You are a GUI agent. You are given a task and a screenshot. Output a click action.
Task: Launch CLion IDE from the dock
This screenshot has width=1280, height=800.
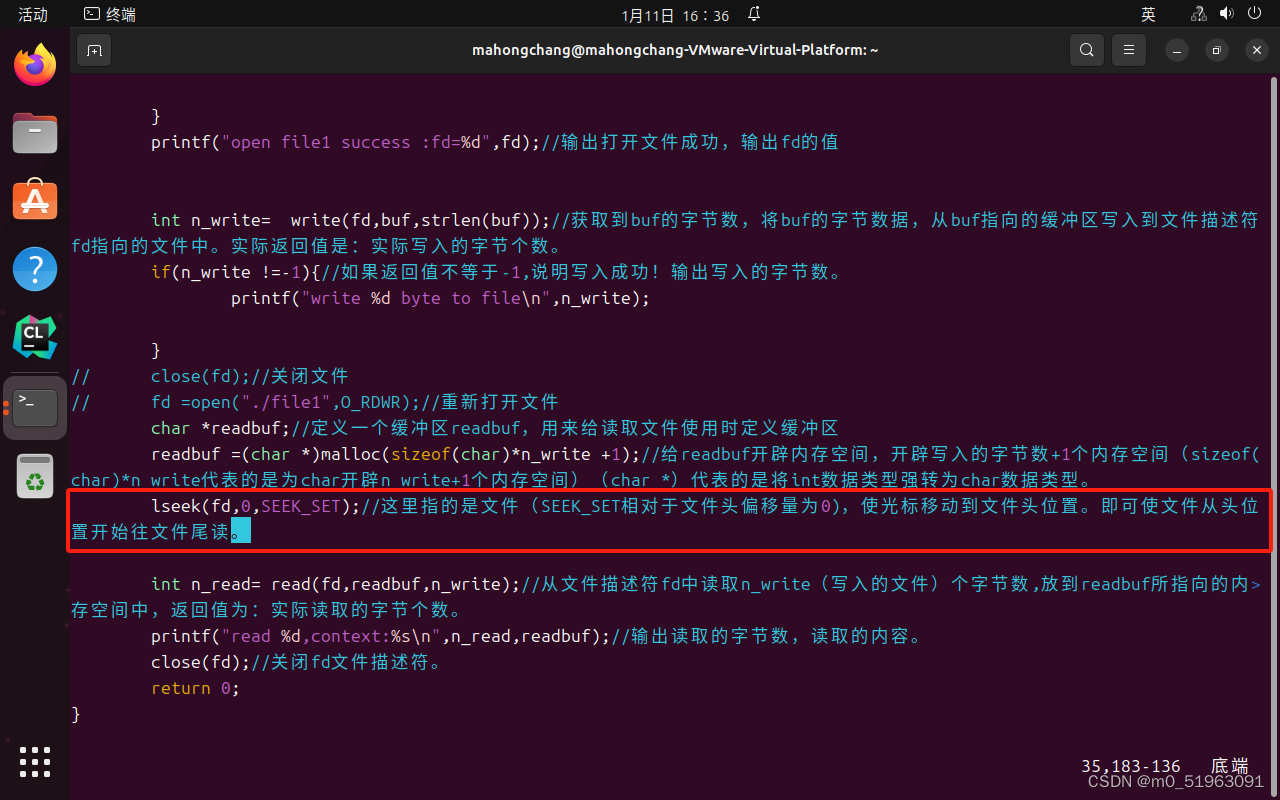(34, 337)
